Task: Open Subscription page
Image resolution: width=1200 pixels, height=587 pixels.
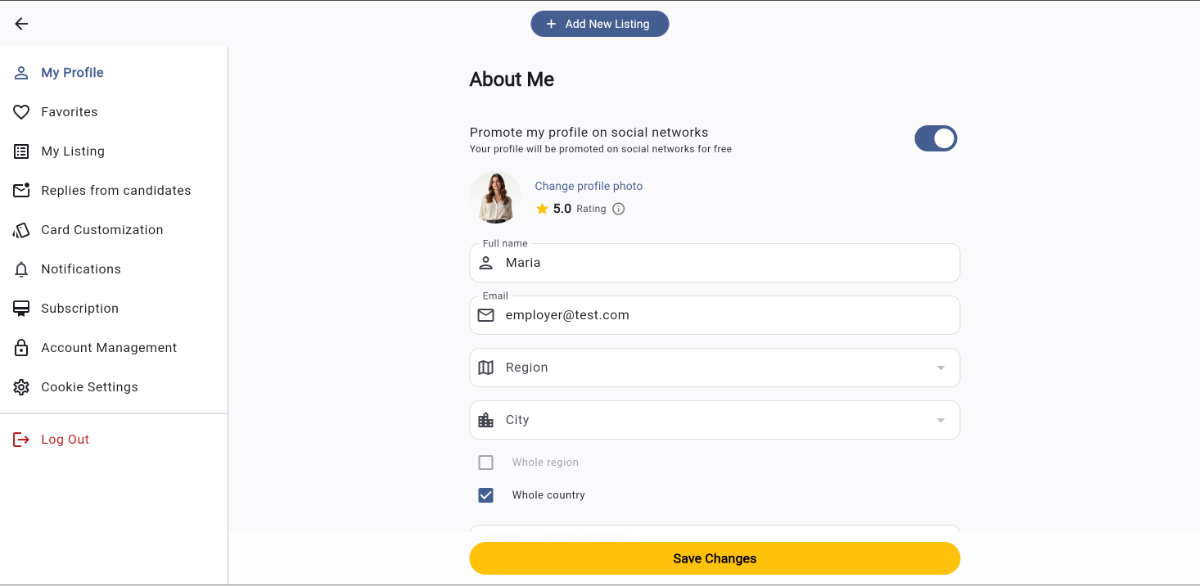Action: click(114, 308)
